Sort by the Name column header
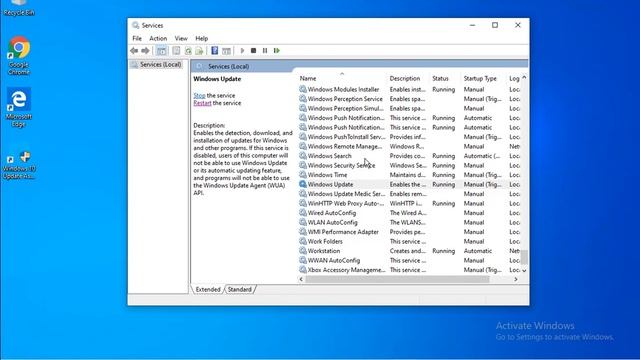Screen dimensions: 640x360 coord(342,78)
